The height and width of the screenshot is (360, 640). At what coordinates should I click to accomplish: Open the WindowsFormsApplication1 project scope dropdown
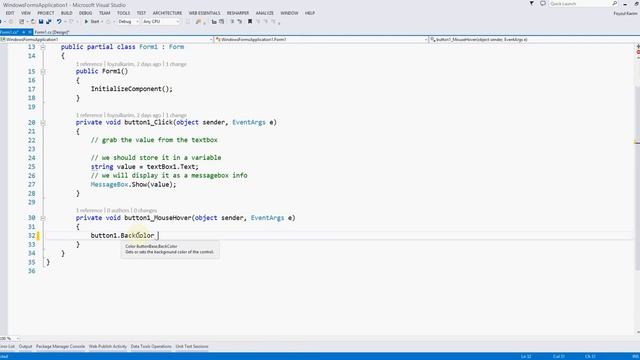107,40
